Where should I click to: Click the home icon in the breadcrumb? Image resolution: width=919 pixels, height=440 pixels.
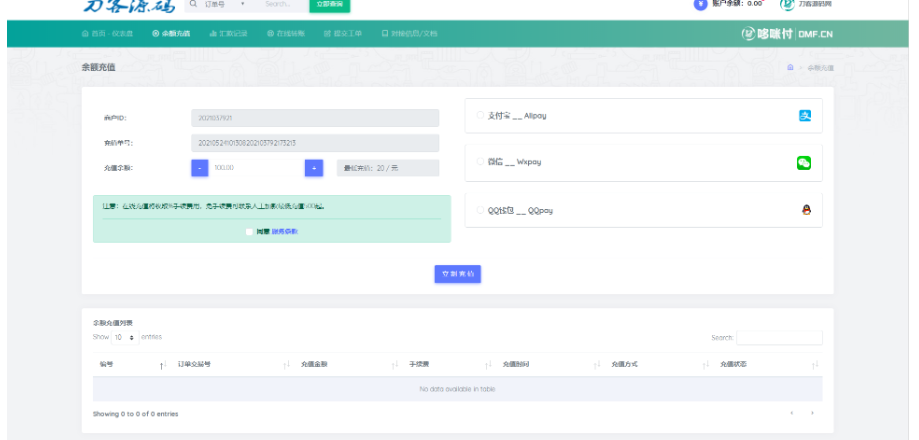tap(790, 67)
